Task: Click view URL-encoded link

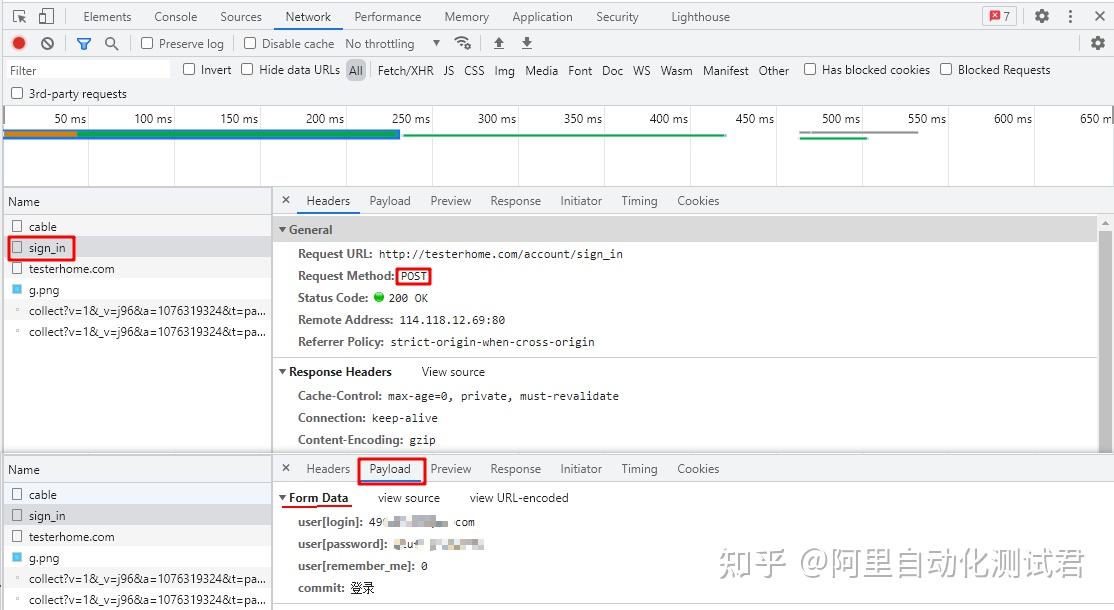Action: click(x=519, y=498)
